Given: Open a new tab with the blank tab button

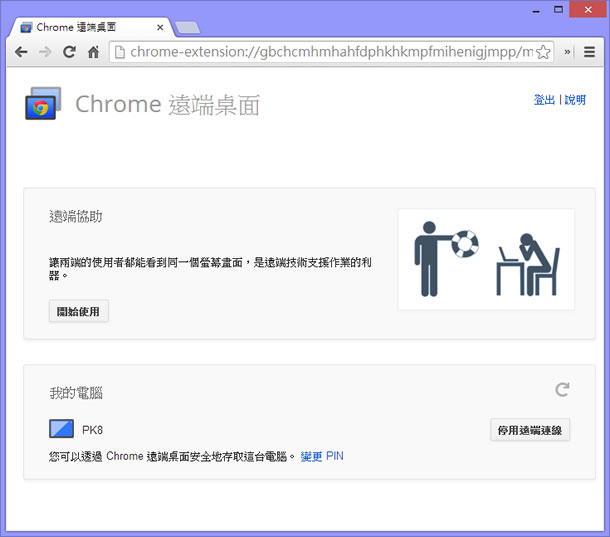Looking at the screenshot, I should 188,28.
